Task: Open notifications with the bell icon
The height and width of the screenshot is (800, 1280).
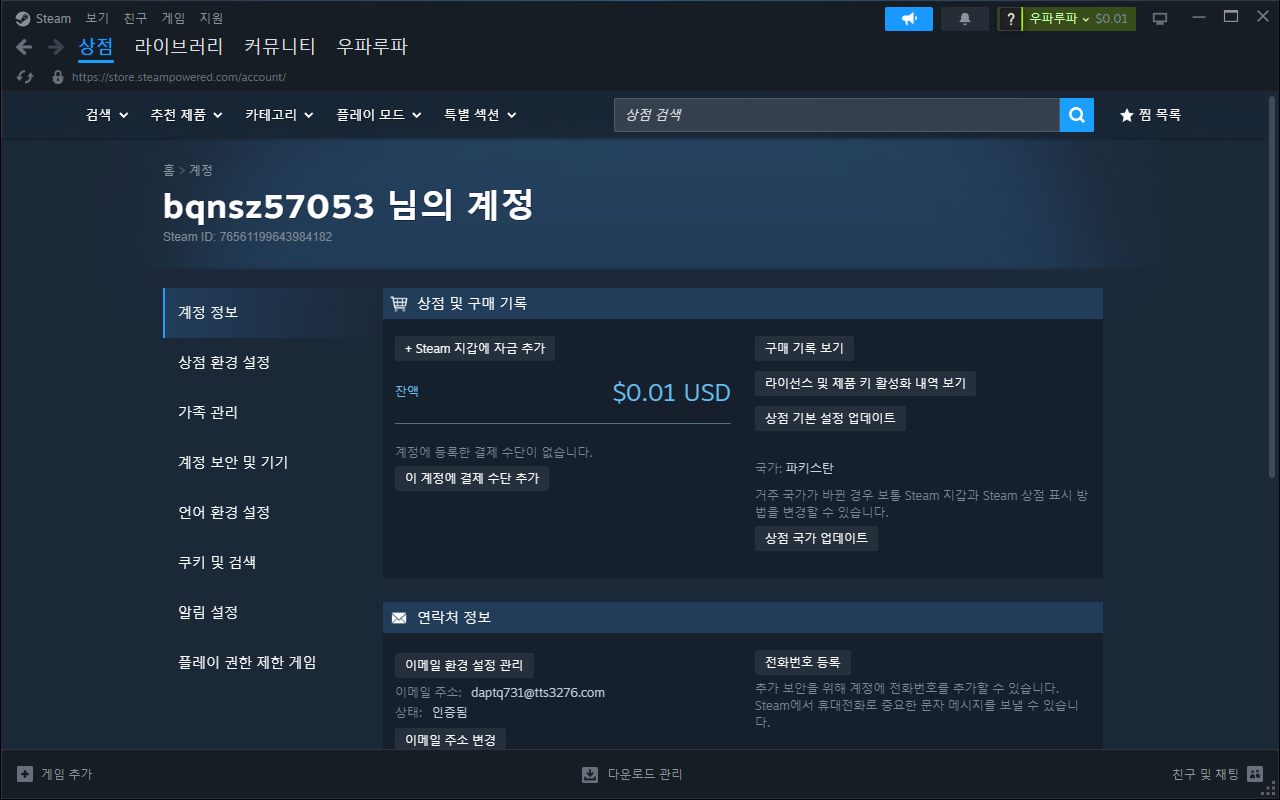Action: pos(964,18)
